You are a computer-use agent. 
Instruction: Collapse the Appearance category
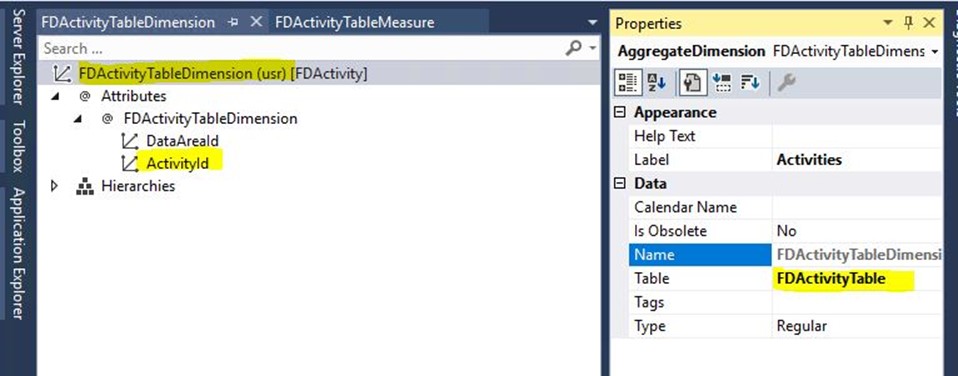tap(620, 112)
